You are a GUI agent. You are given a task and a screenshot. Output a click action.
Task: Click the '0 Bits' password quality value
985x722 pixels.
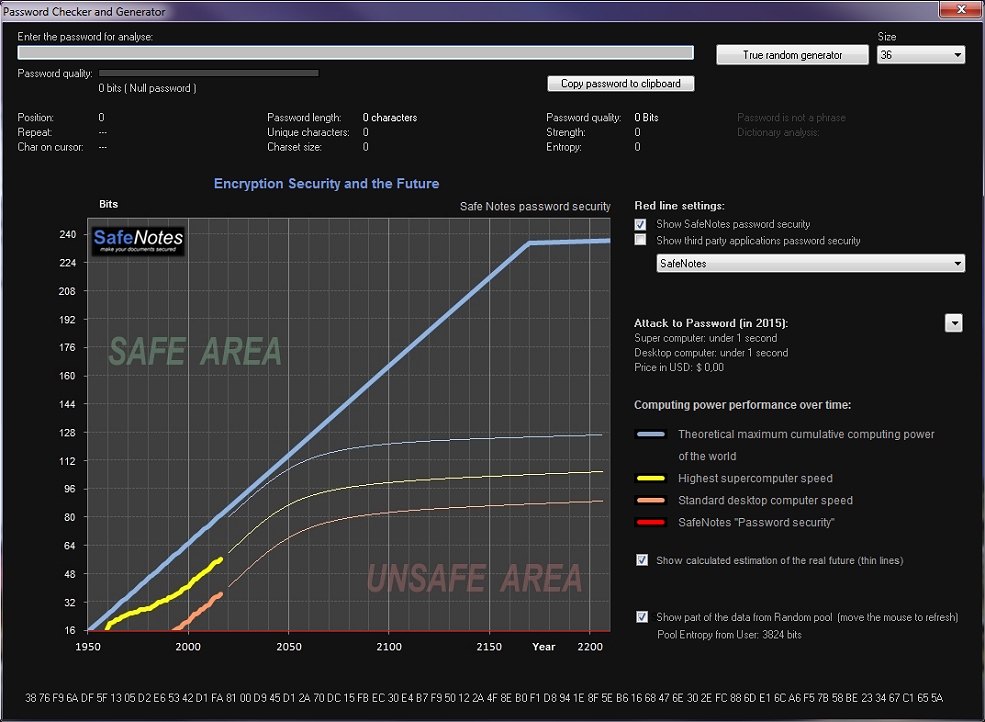(646, 118)
